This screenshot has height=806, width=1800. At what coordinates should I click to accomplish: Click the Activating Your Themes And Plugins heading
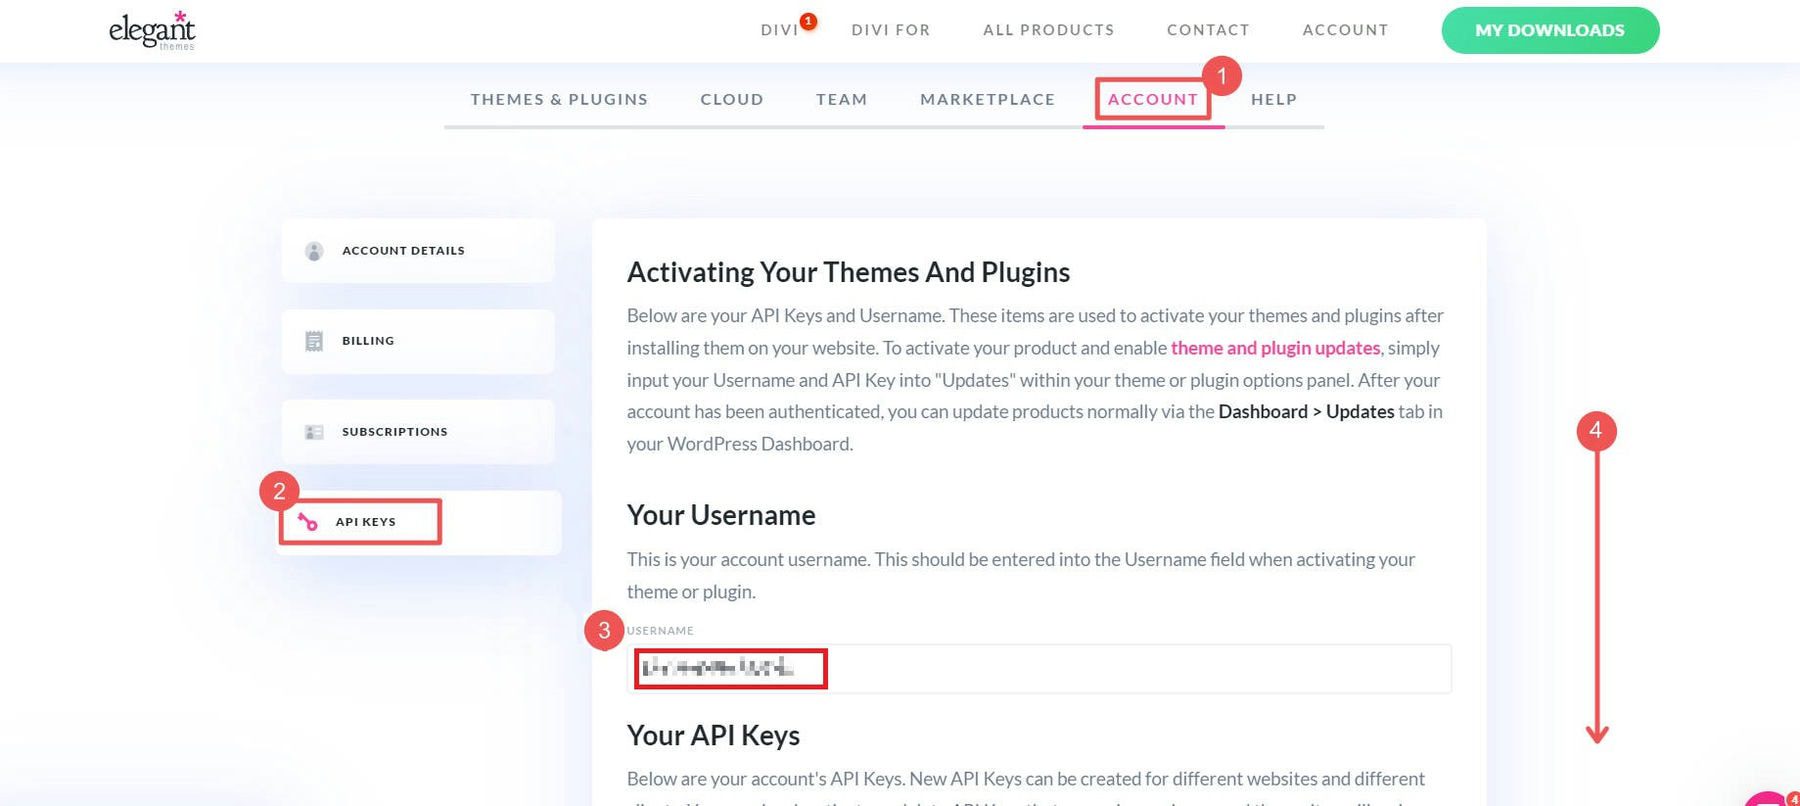(848, 272)
